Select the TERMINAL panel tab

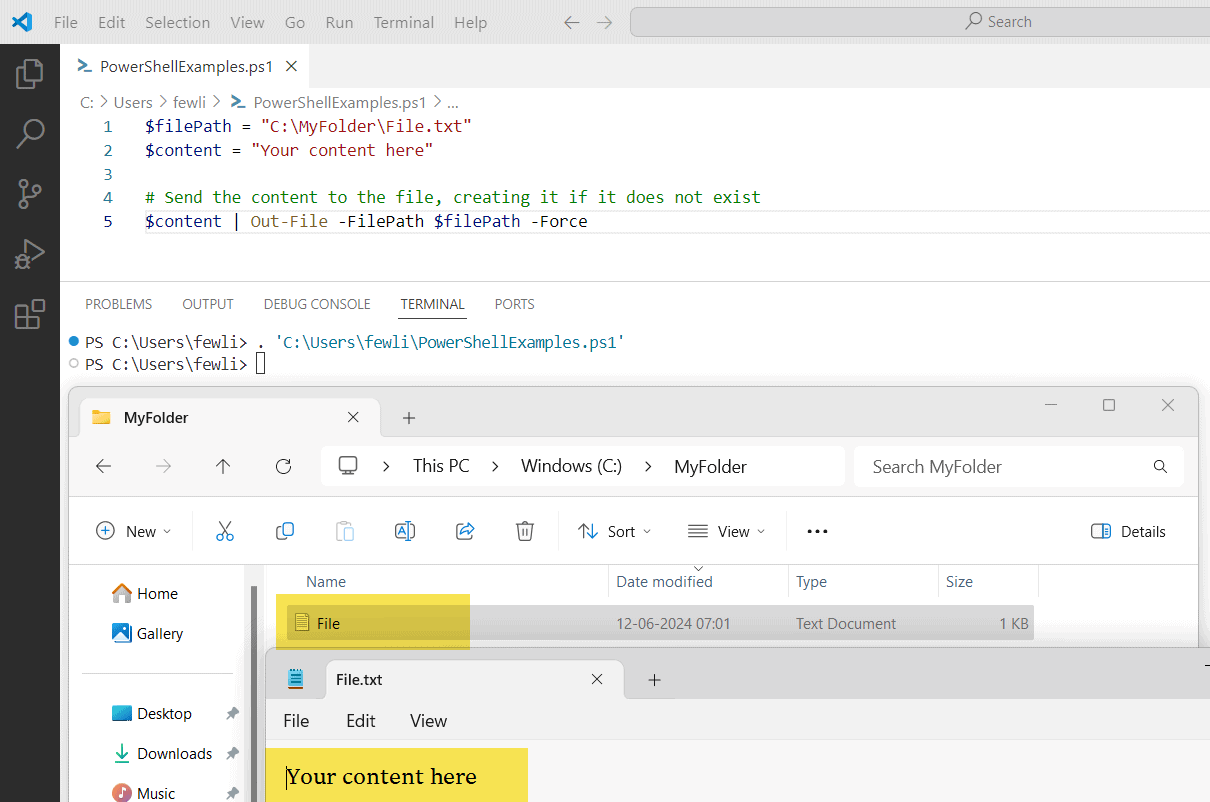[432, 304]
